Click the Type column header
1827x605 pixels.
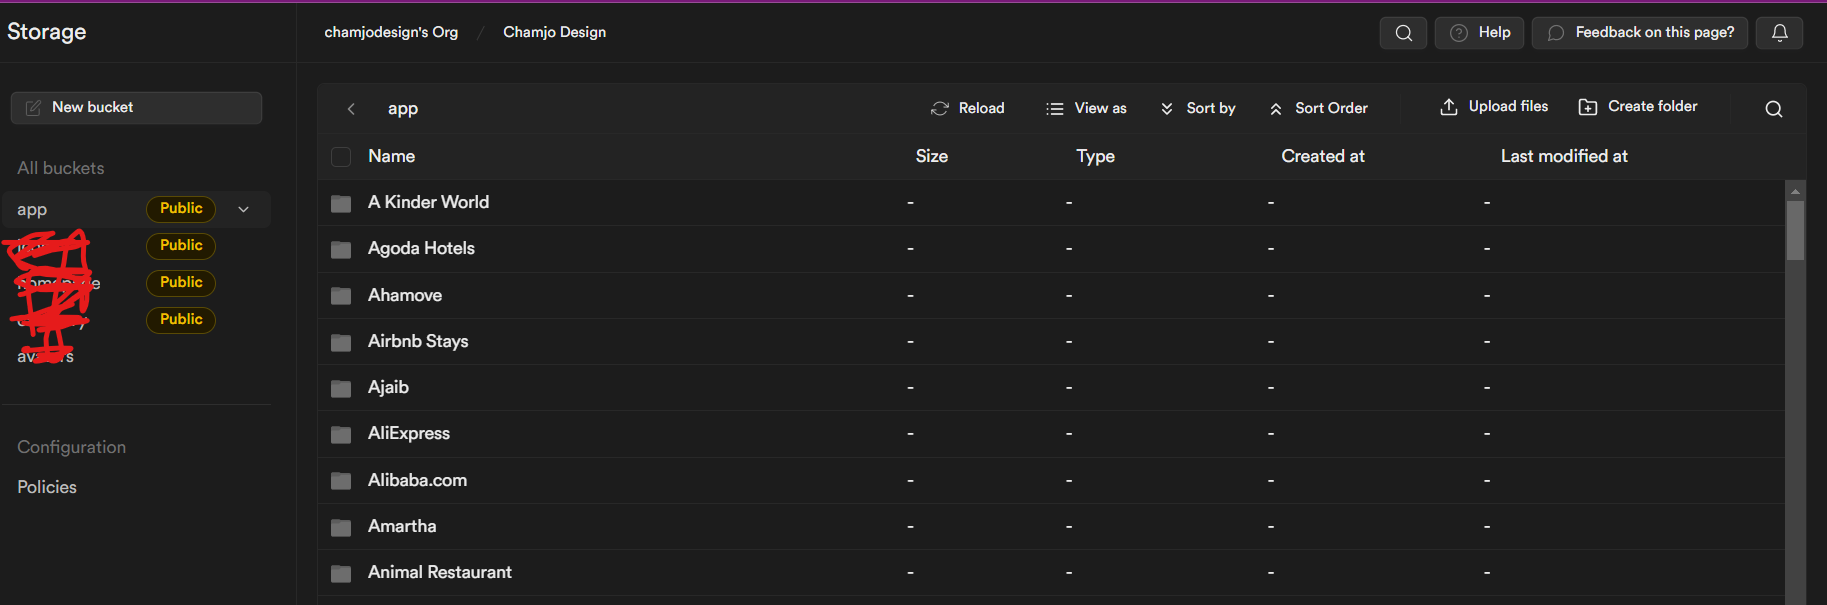(x=1095, y=156)
